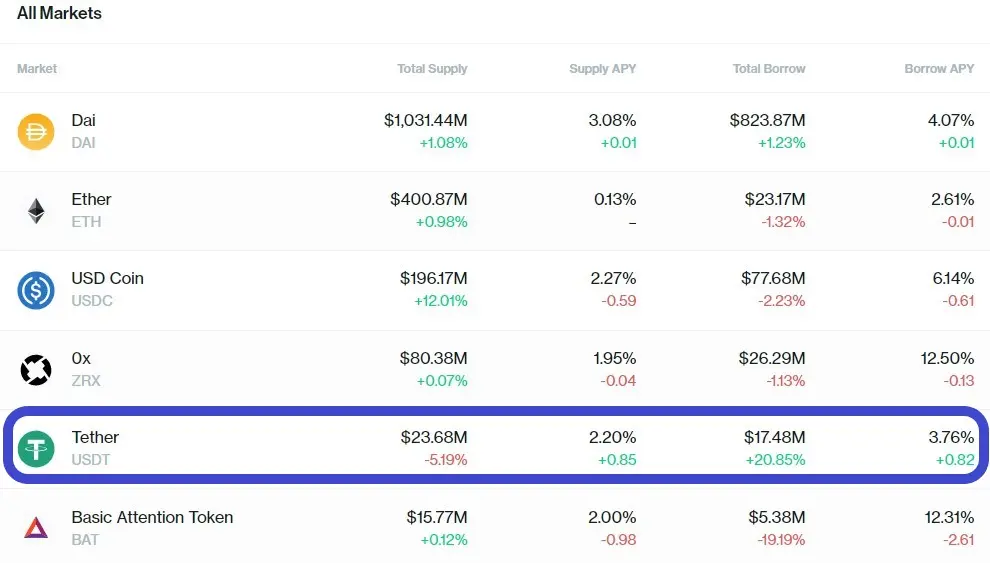990x563 pixels.
Task: Open the Dai market name
Action: point(83,121)
